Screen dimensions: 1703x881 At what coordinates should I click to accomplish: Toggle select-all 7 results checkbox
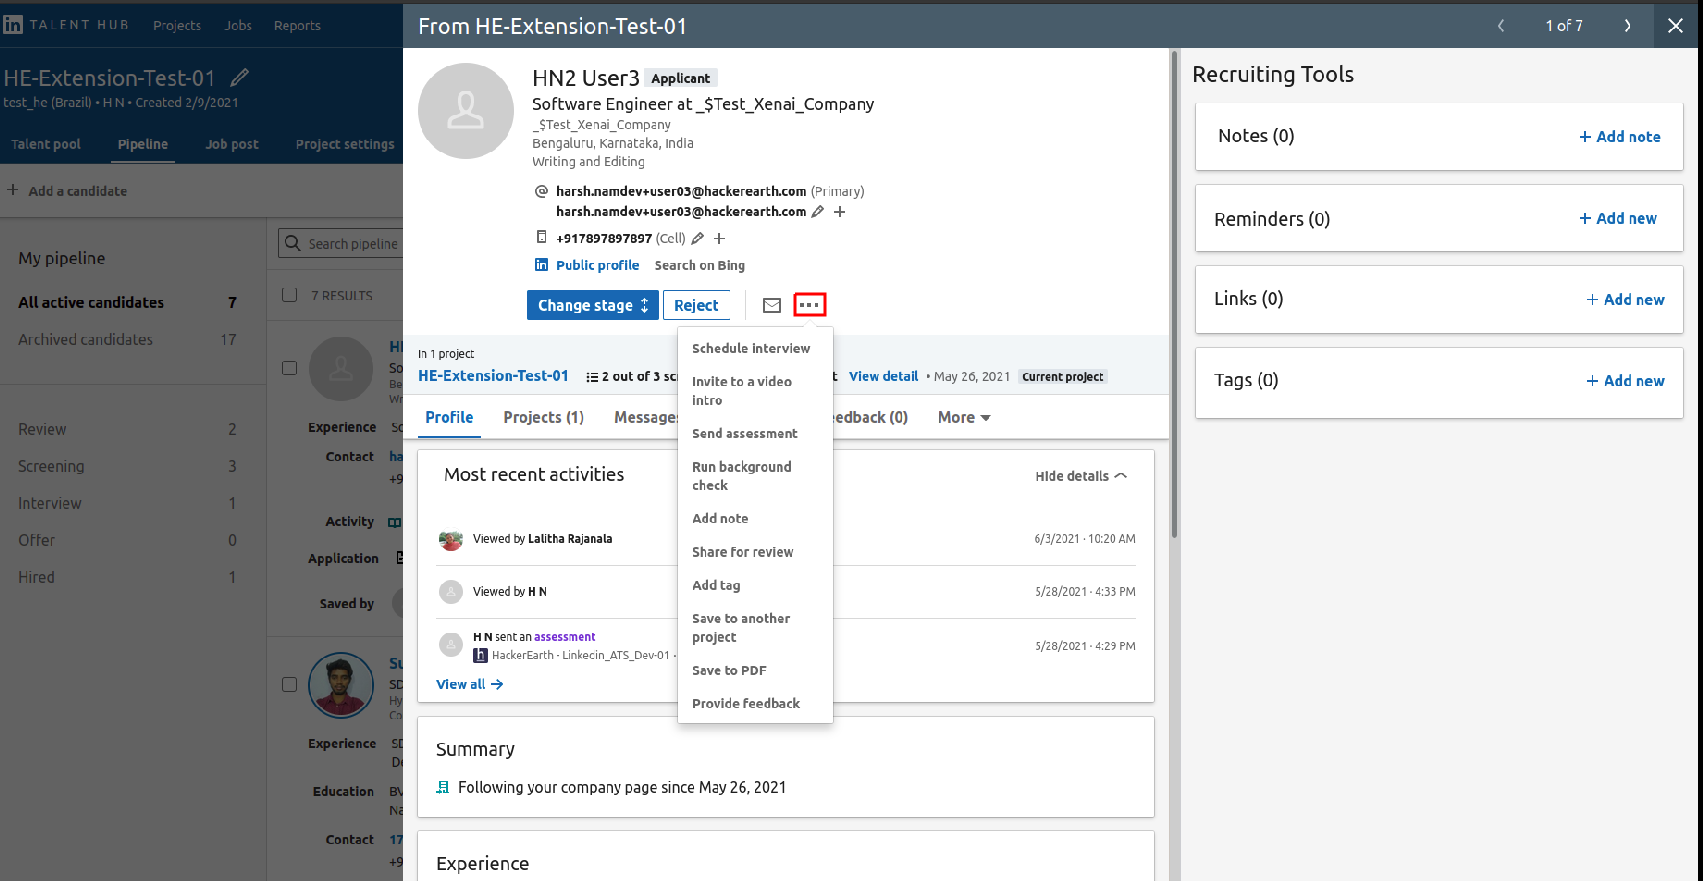(290, 295)
